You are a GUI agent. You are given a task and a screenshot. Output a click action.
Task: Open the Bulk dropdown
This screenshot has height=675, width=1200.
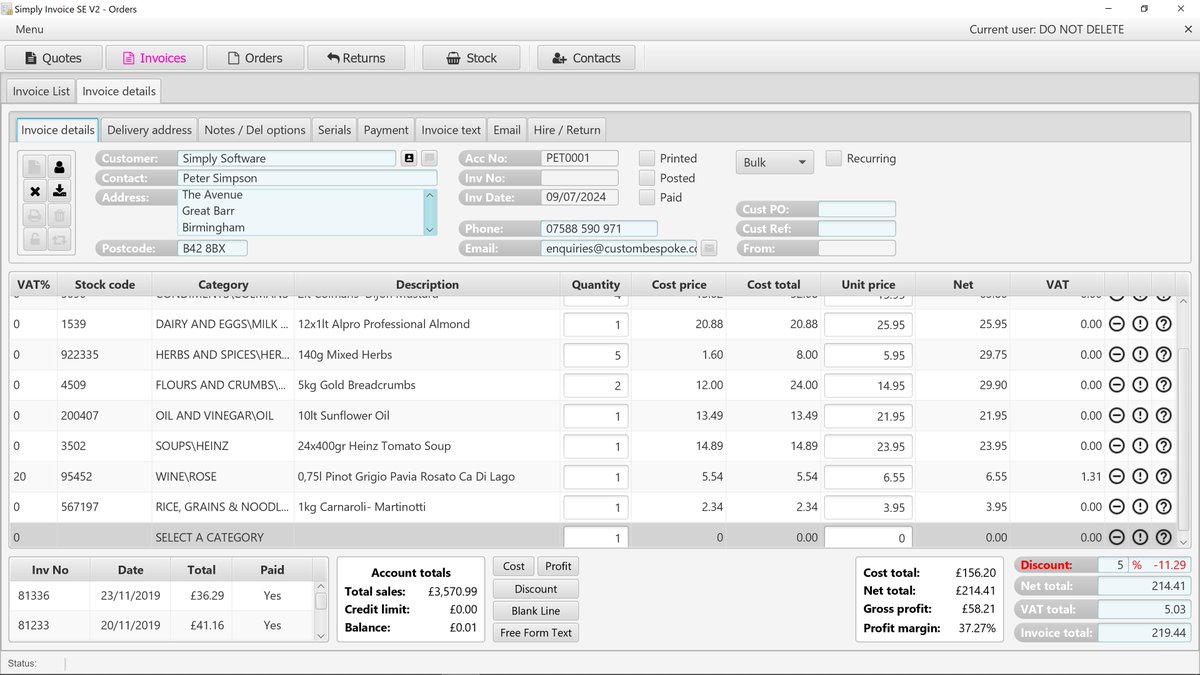(775, 162)
